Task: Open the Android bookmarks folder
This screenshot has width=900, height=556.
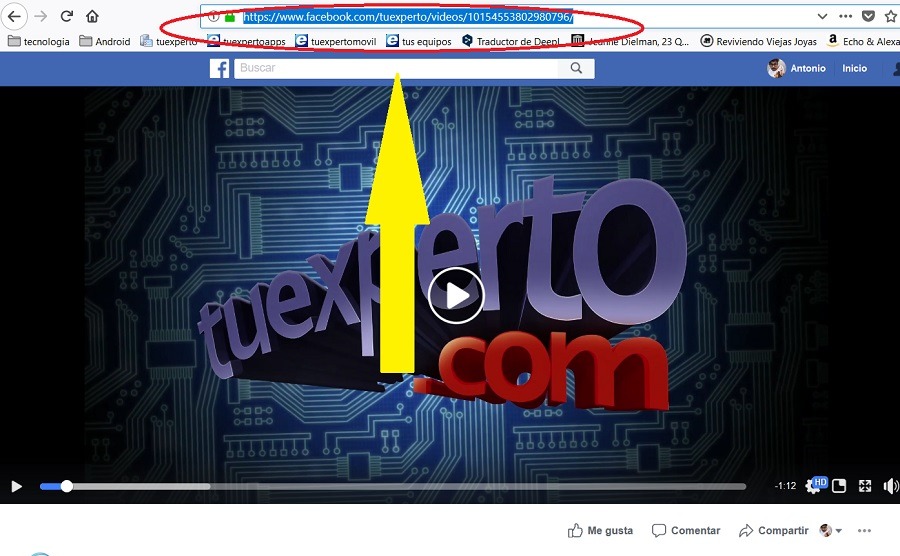Action: [x=105, y=41]
